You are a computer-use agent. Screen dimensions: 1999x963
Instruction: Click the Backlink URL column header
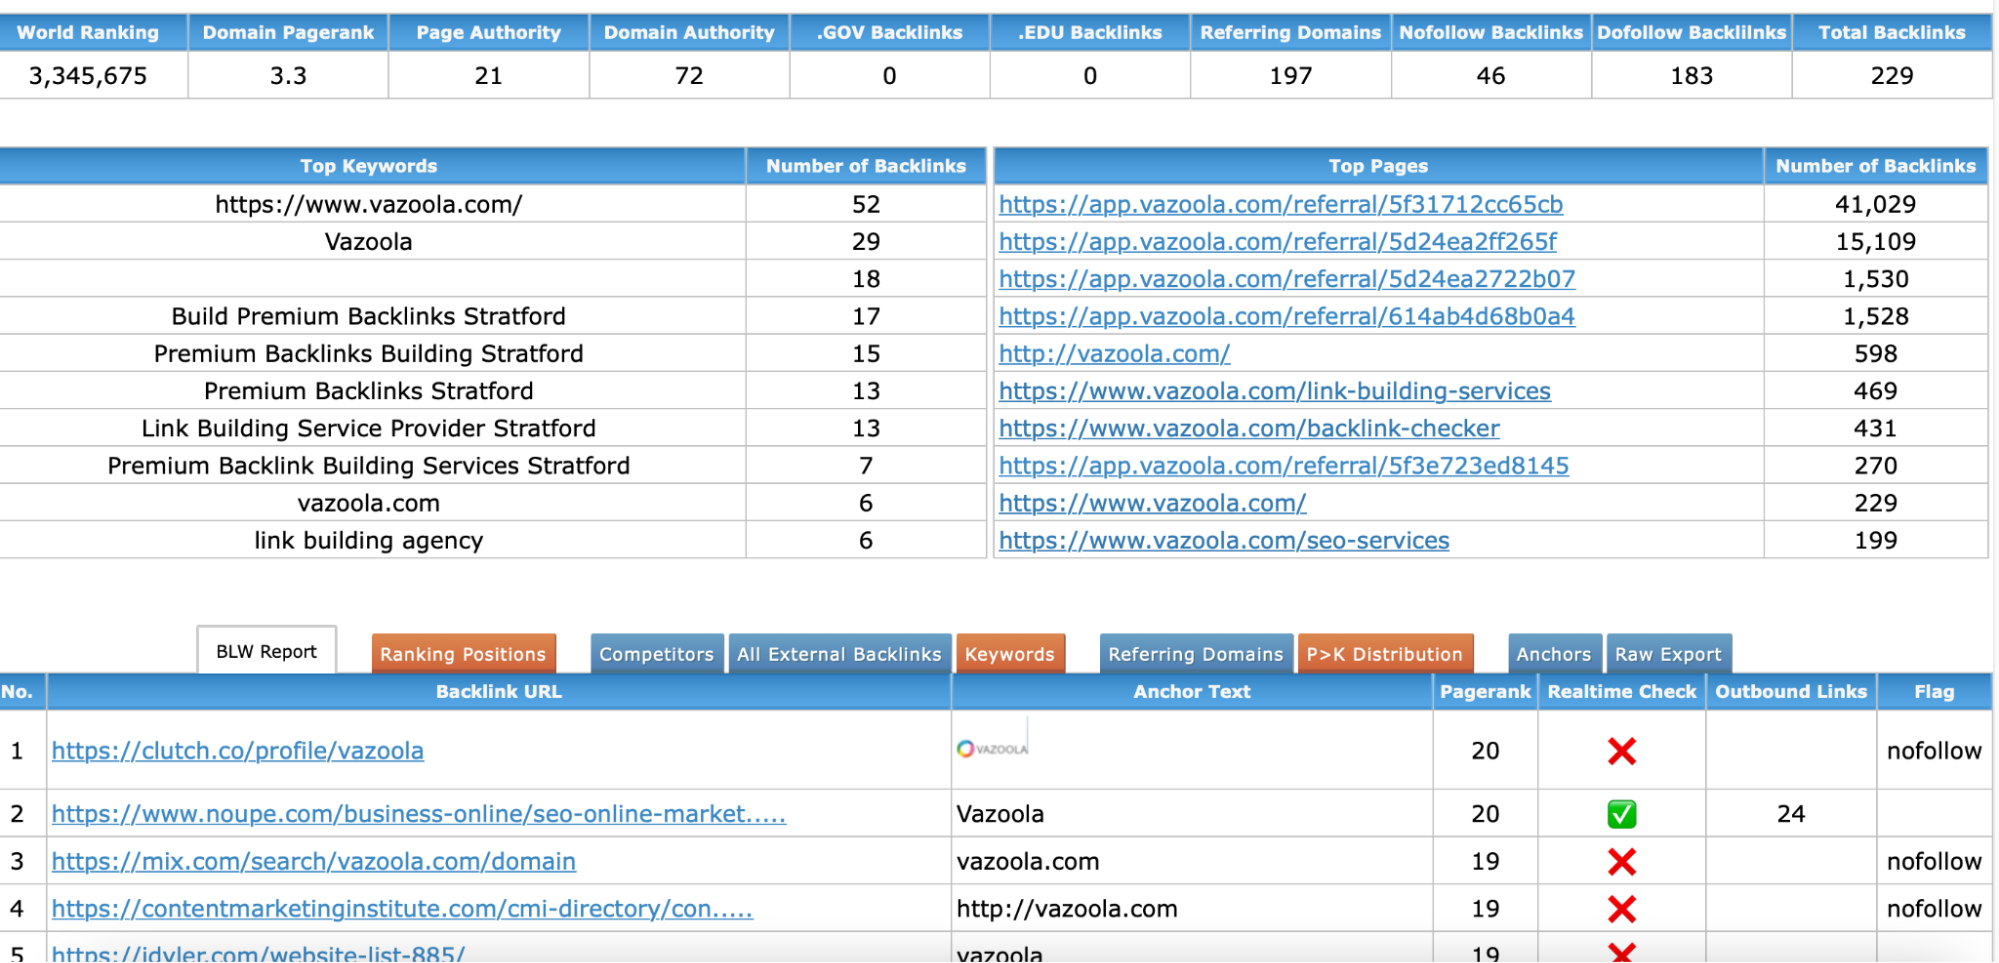click(499, 691)
